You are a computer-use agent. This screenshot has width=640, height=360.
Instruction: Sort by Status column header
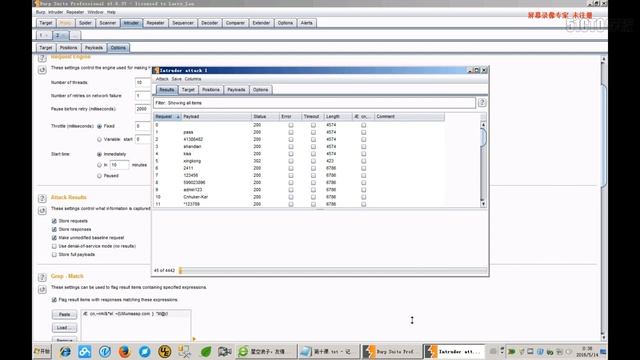[x=265, y=117]
